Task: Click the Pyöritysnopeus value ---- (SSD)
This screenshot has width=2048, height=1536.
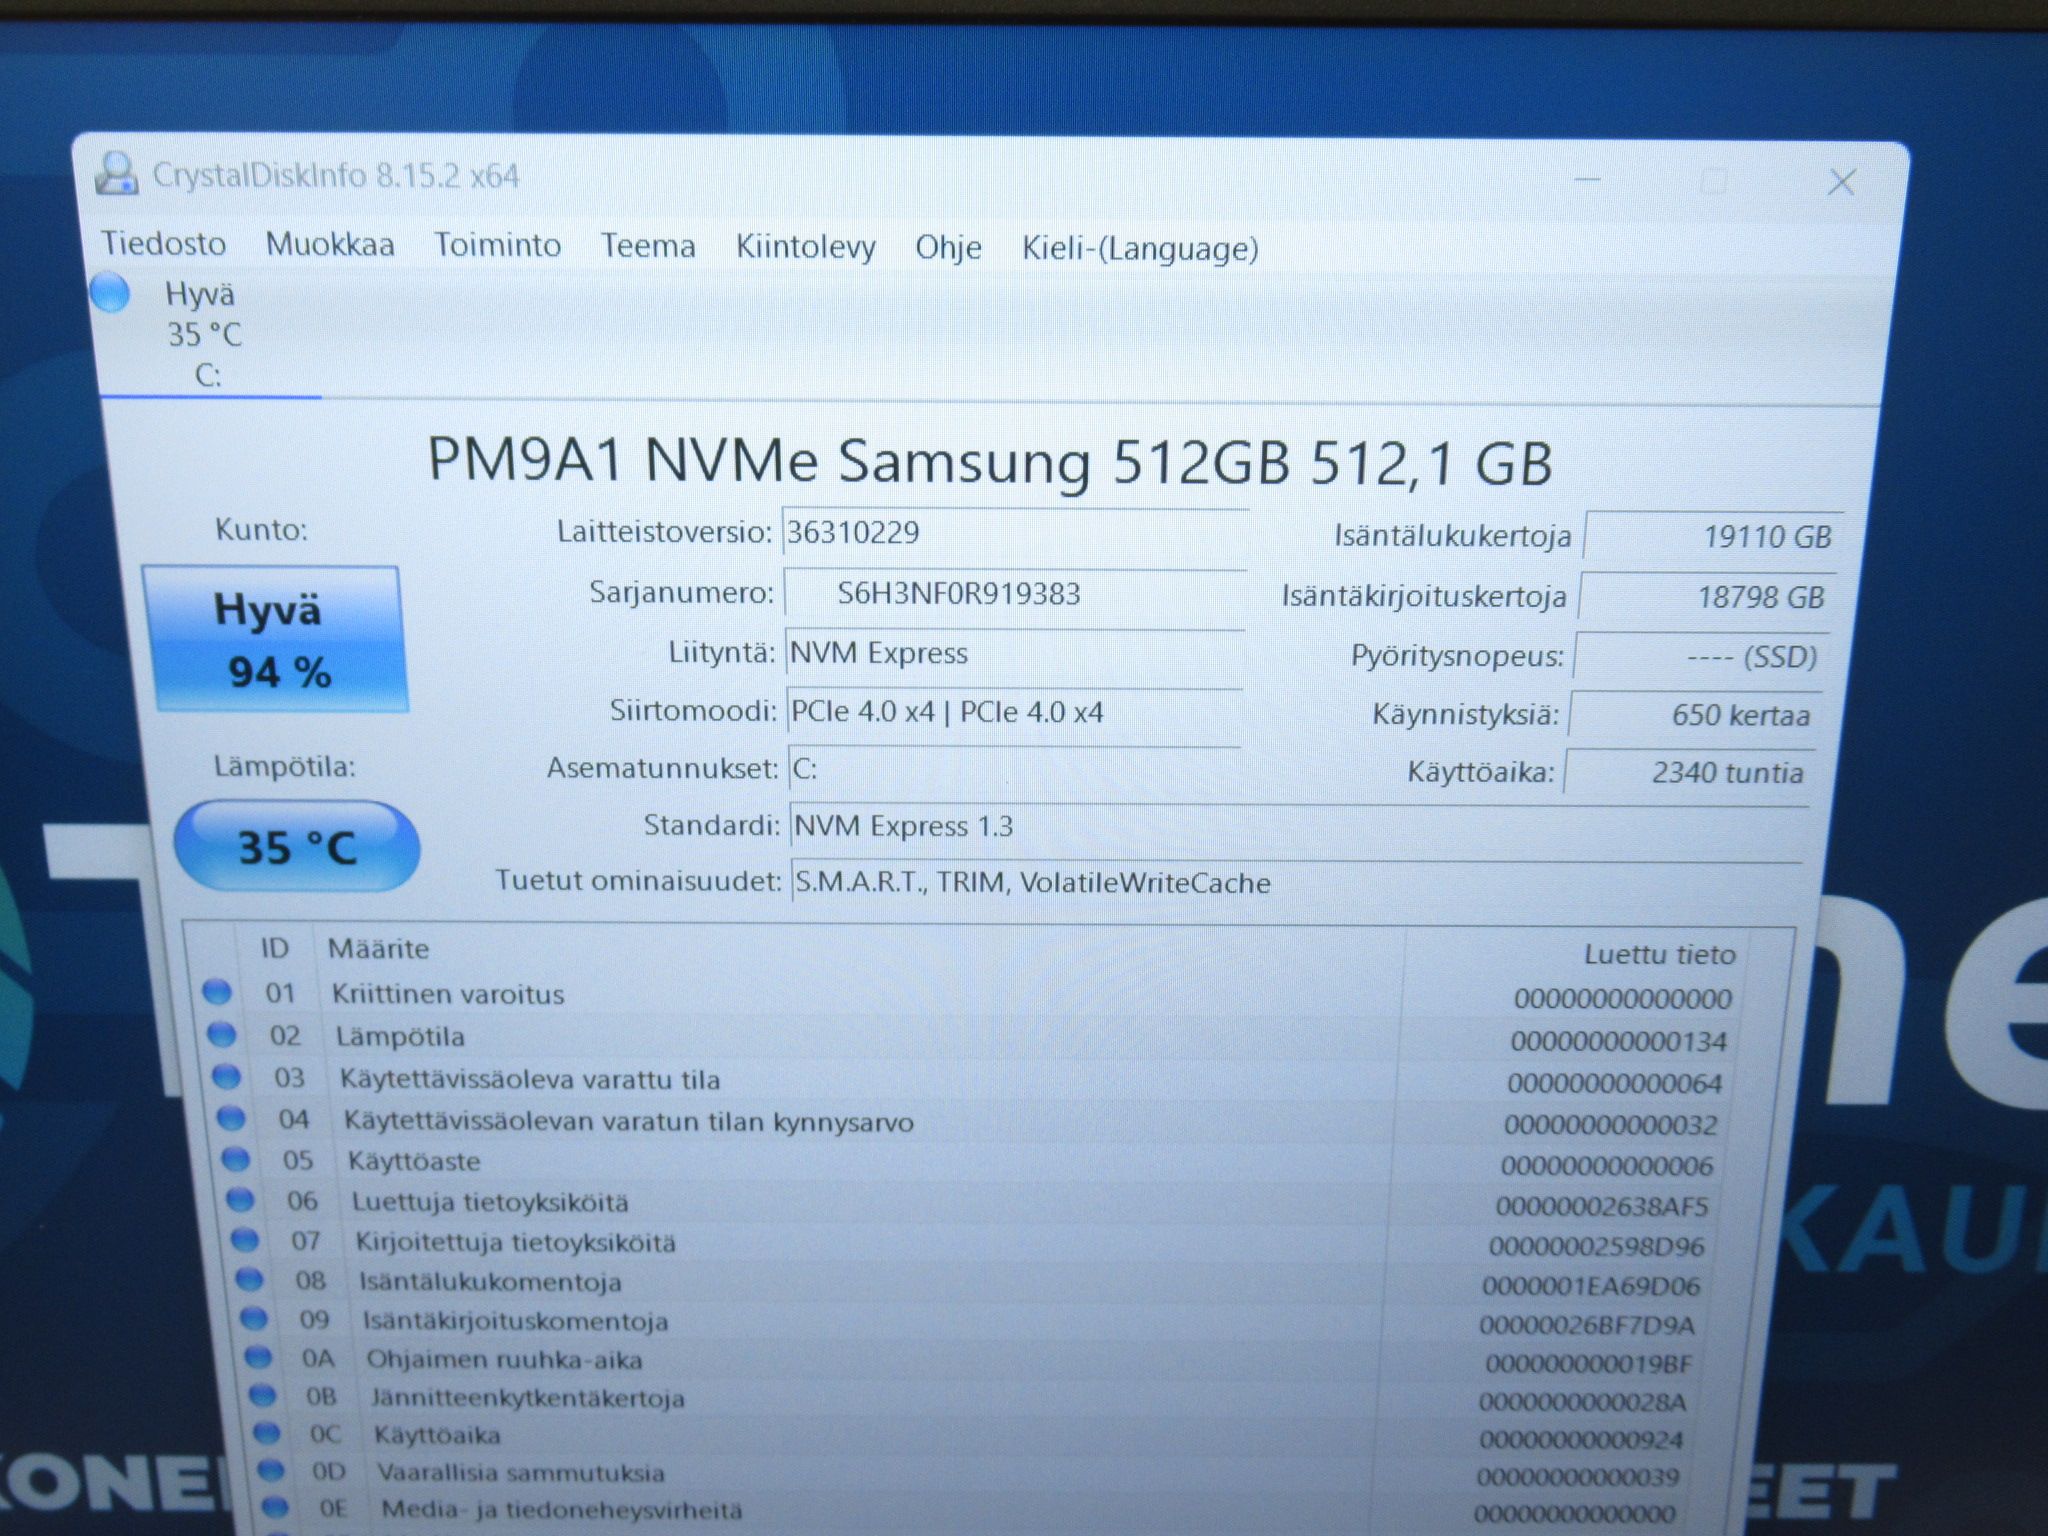Action: (x=1701, y=656)
